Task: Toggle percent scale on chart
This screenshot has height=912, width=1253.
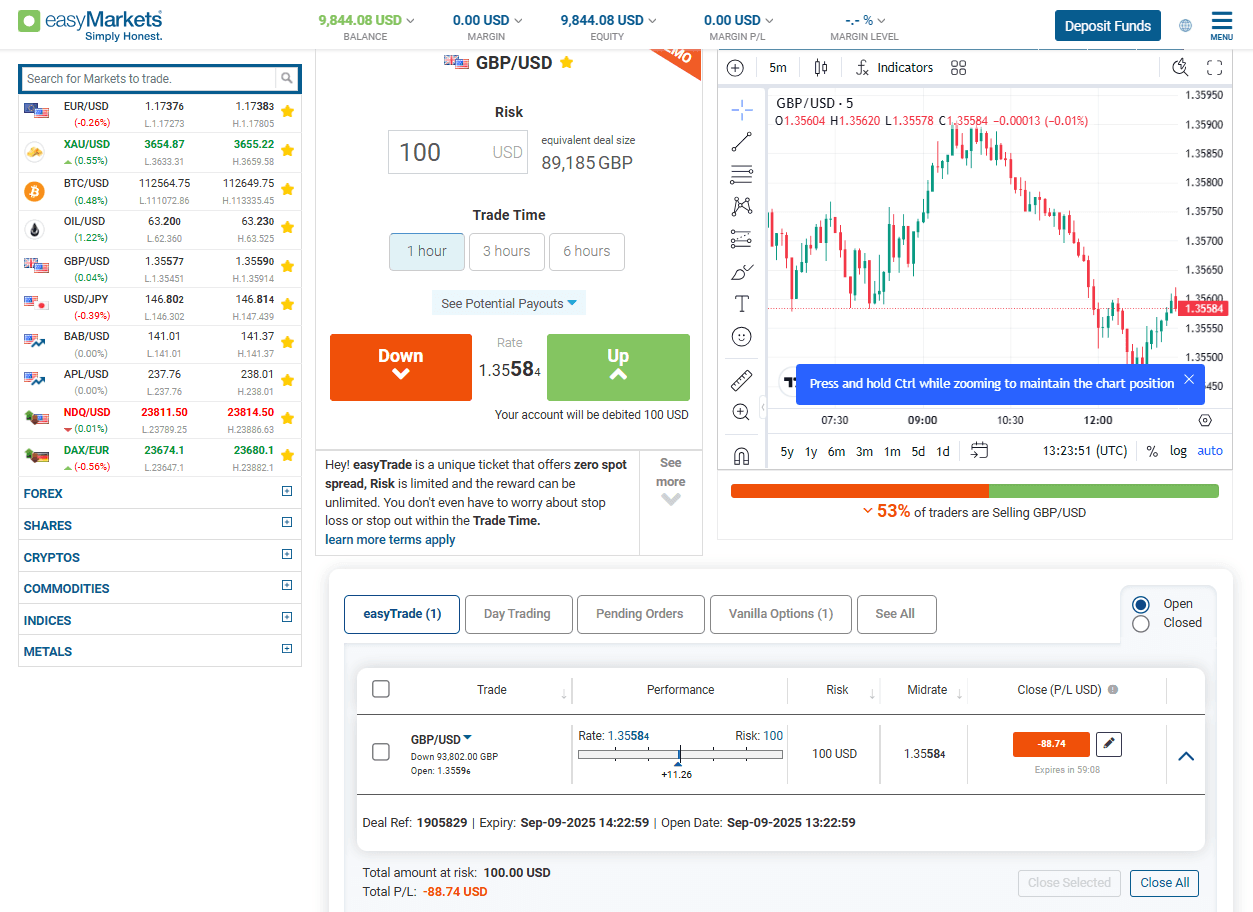Action: point(1152,451)
